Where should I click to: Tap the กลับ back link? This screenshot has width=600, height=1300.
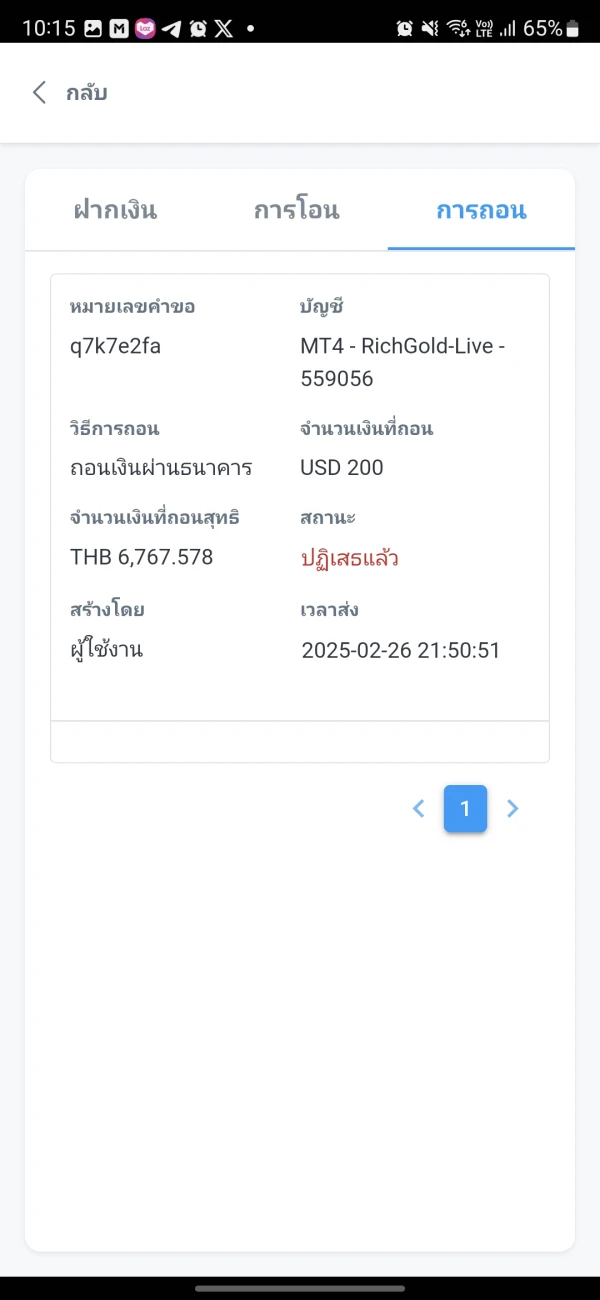[x=87, y=93]
